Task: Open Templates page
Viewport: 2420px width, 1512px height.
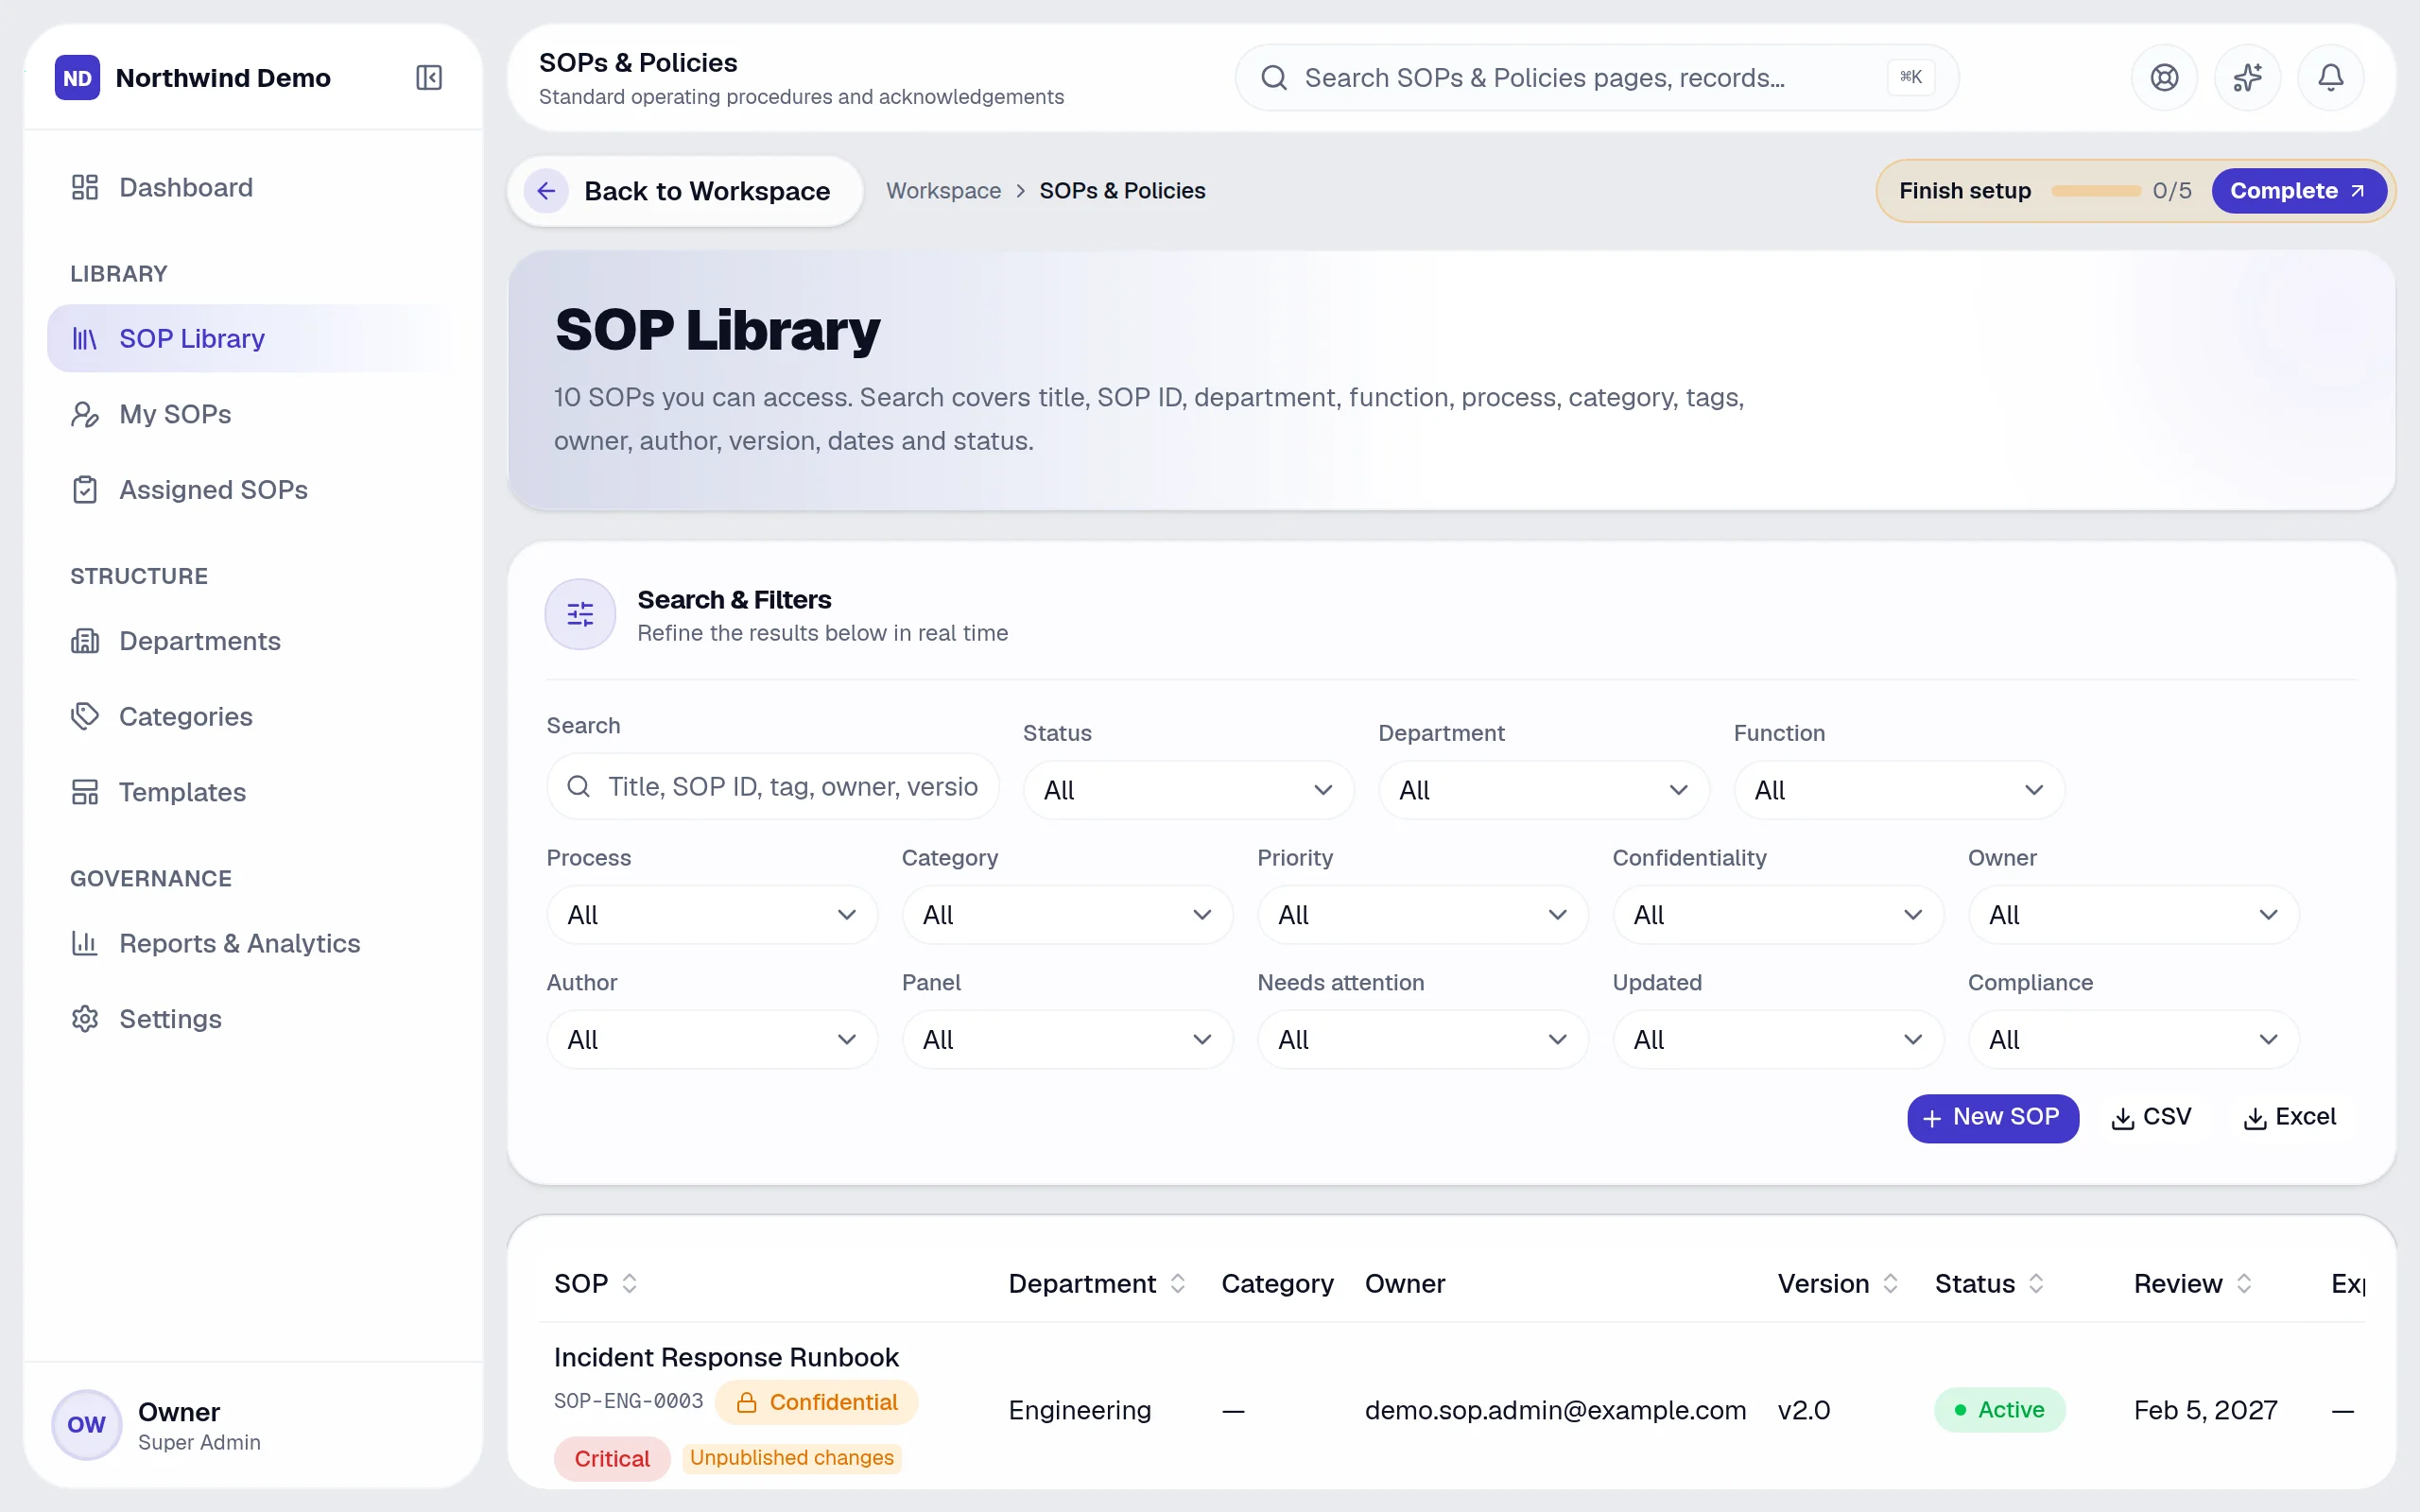Action: click(x=253, y=792)
